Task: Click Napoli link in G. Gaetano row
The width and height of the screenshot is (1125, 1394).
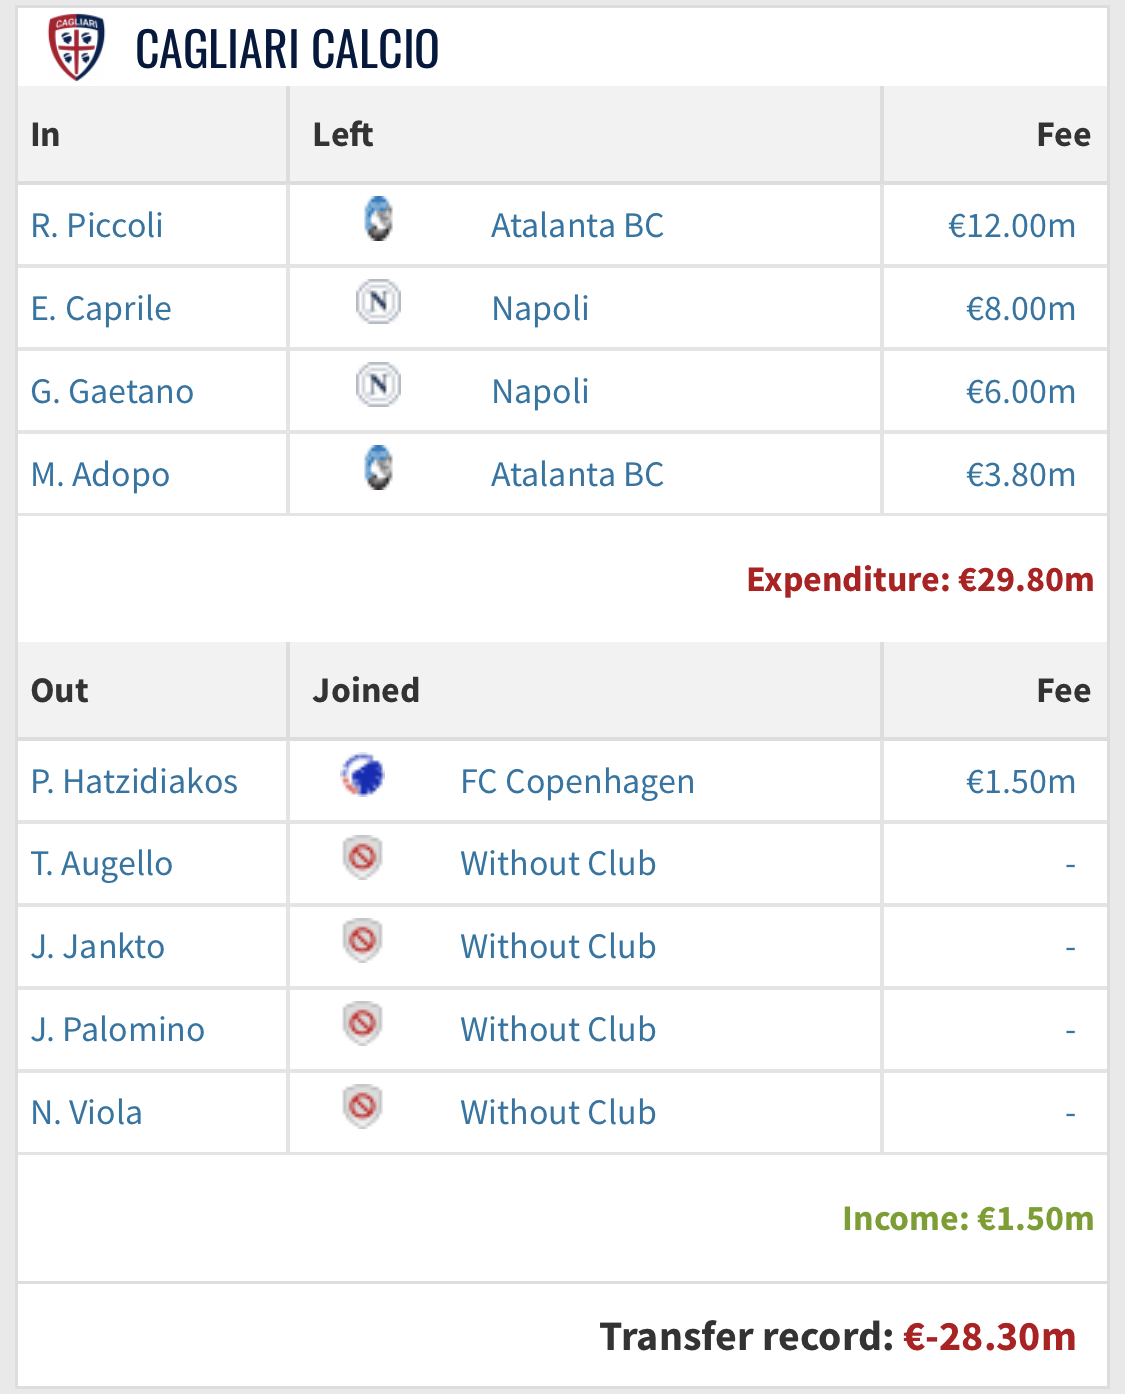Action: (x=540, y=392)
